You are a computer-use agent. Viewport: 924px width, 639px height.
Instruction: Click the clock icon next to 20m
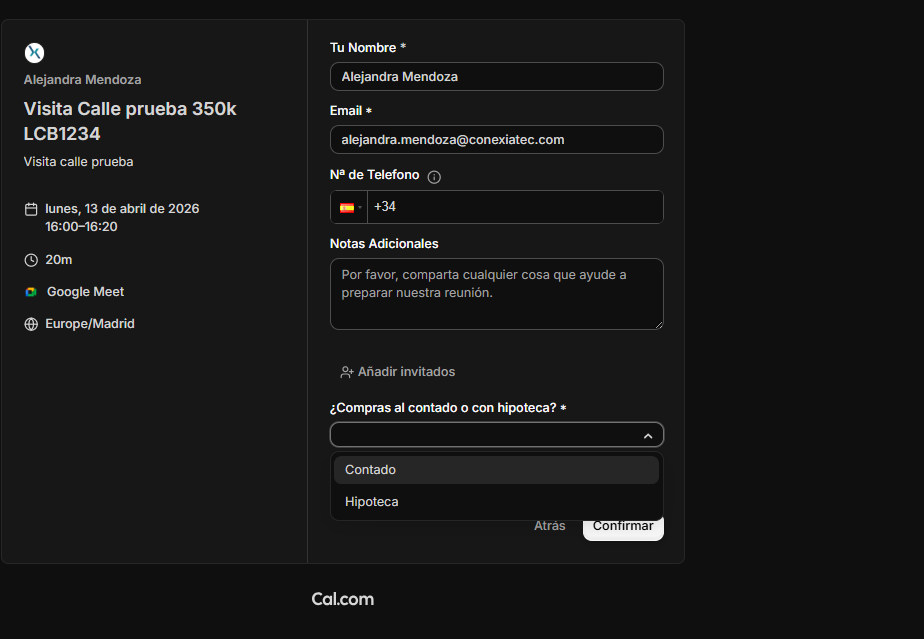coord(31,260)
